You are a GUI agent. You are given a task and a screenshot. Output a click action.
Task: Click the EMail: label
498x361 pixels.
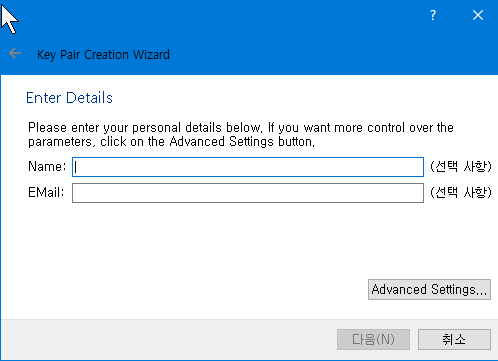coord(46,192)
